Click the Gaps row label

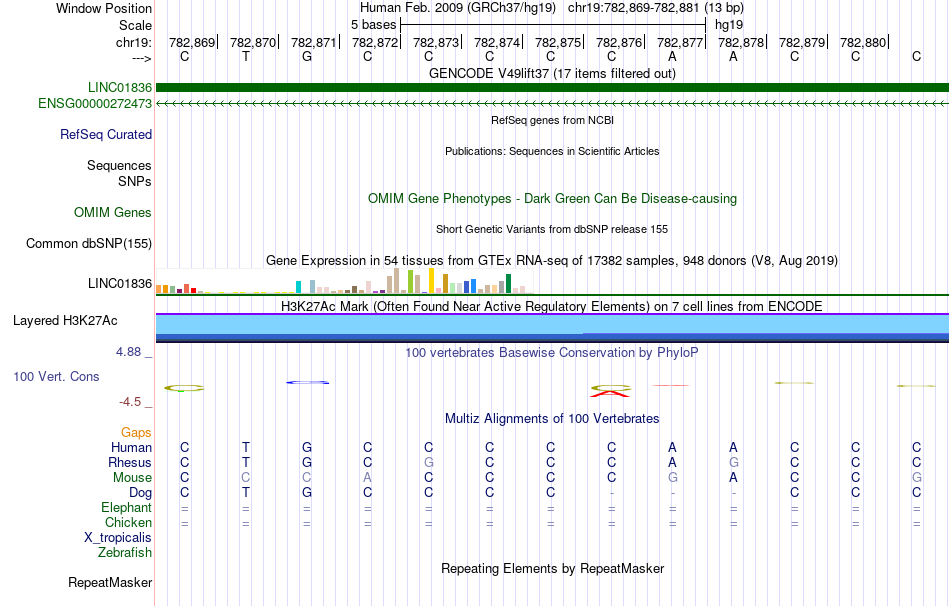click(x=136, y=433)
